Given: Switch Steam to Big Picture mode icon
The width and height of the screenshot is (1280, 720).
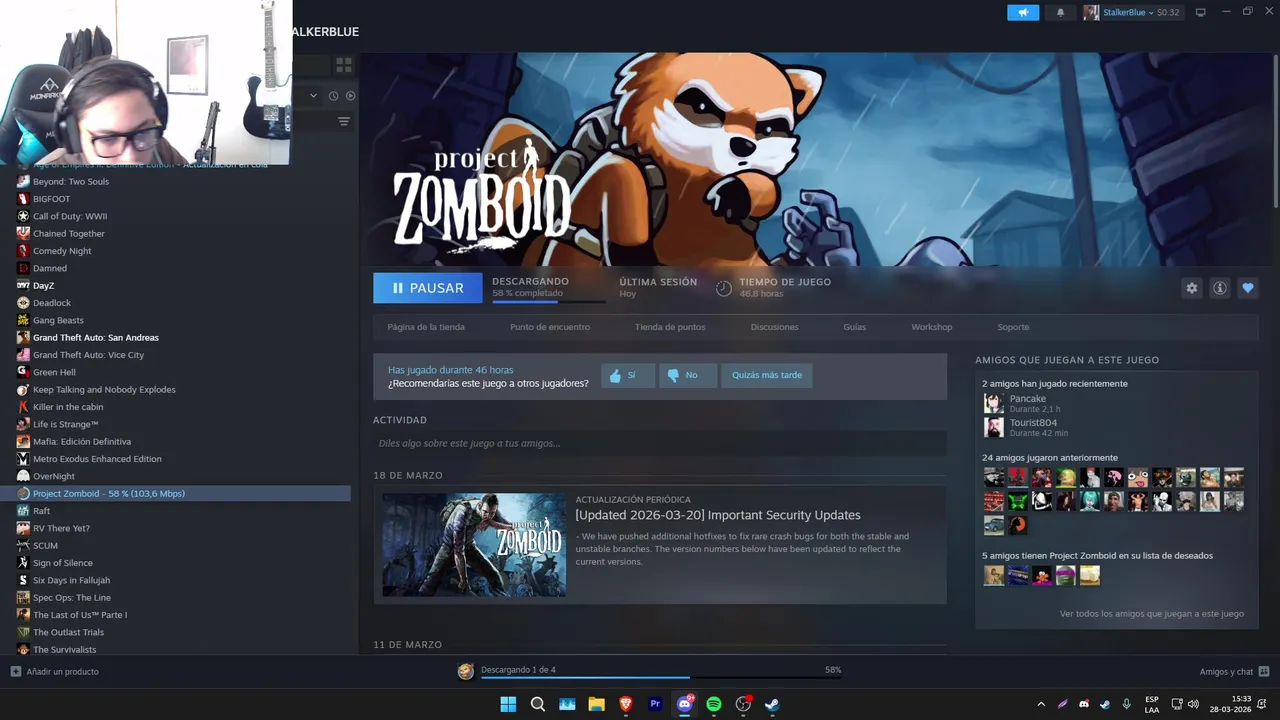Looking at the screenshot, I should (1201, 12).
